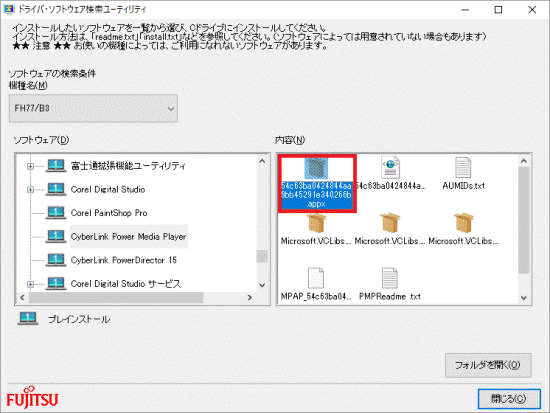Click the contents pane scroll down arrow
550x413 pixels.
pos(524,298)
